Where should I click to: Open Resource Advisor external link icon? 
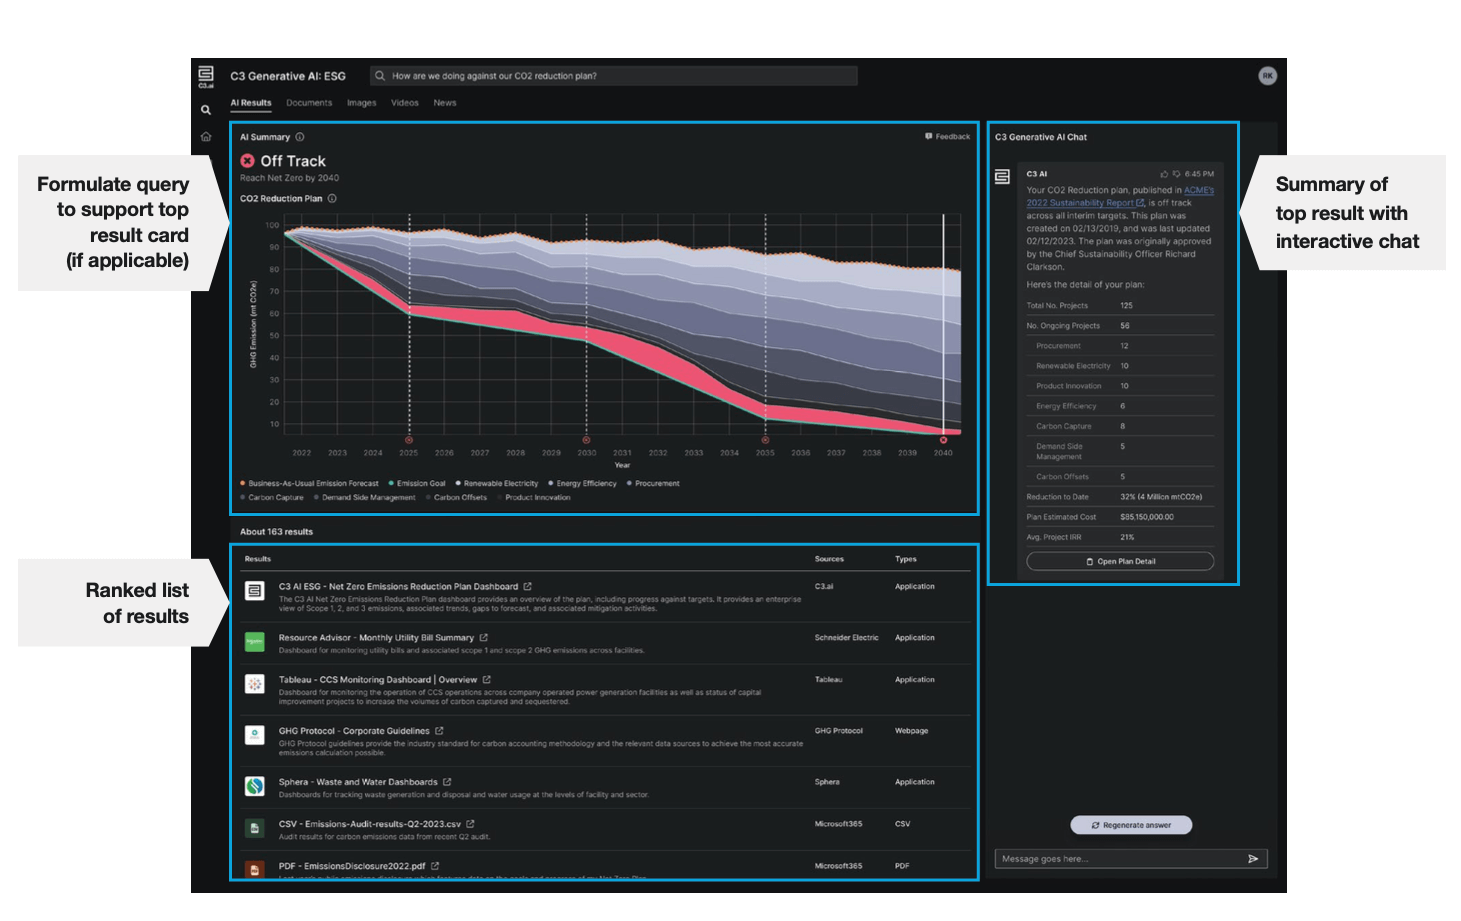click(483, 637)
